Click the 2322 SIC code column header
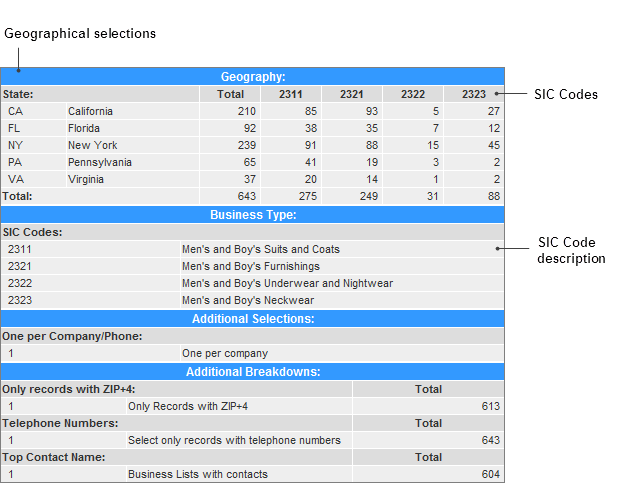 413,94
